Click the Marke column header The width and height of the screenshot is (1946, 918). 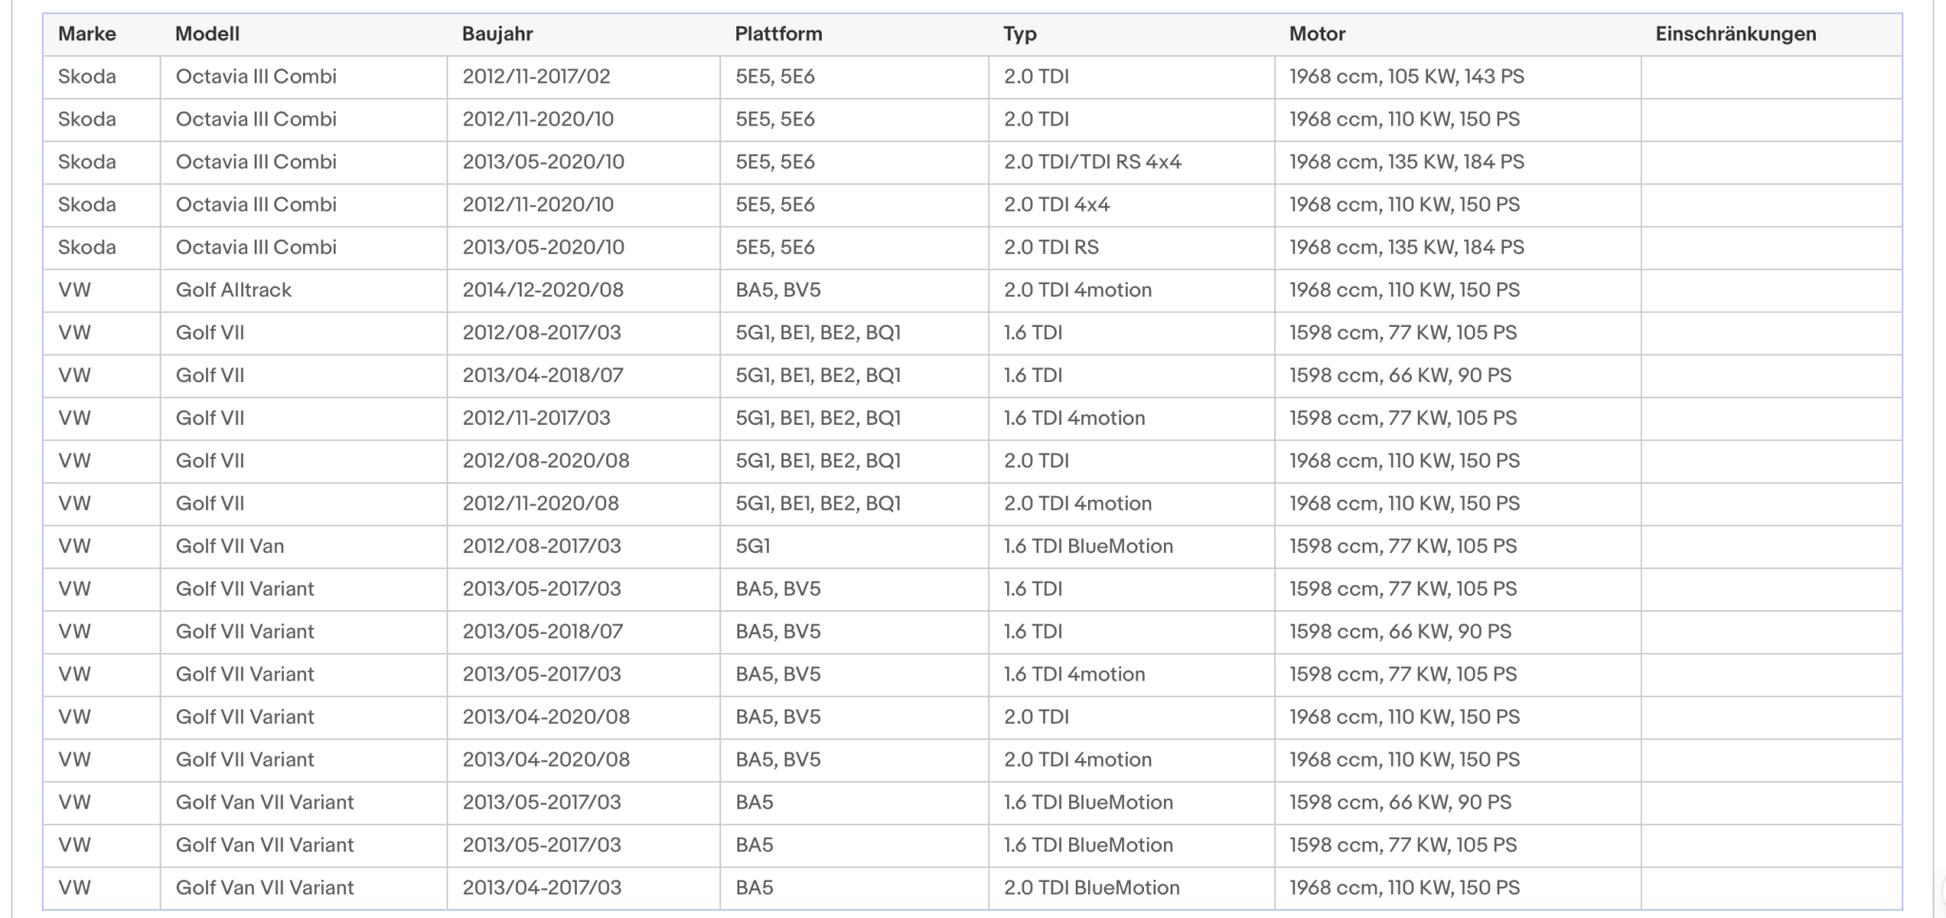[87, 34]
